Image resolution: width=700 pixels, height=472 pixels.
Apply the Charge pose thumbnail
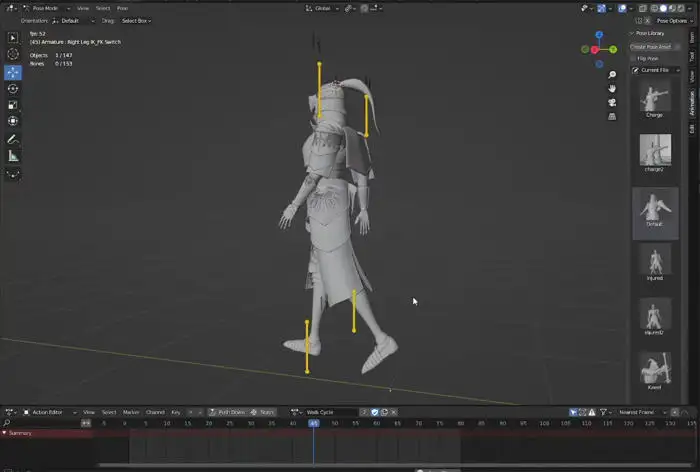654,99
